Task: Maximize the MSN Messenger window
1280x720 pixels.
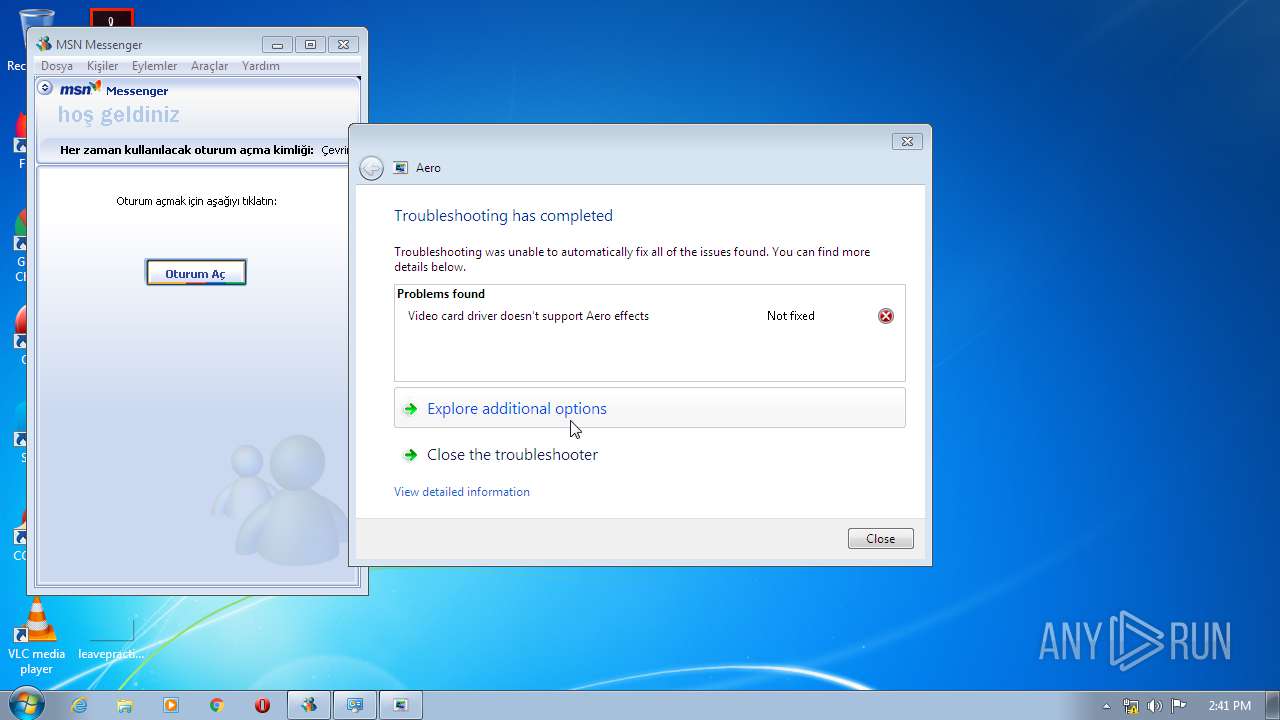Action: pyautogui.click(x=310, y=45)
